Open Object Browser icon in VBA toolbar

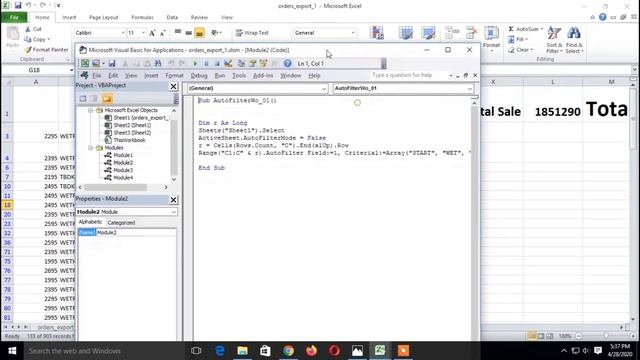(263, 63)
